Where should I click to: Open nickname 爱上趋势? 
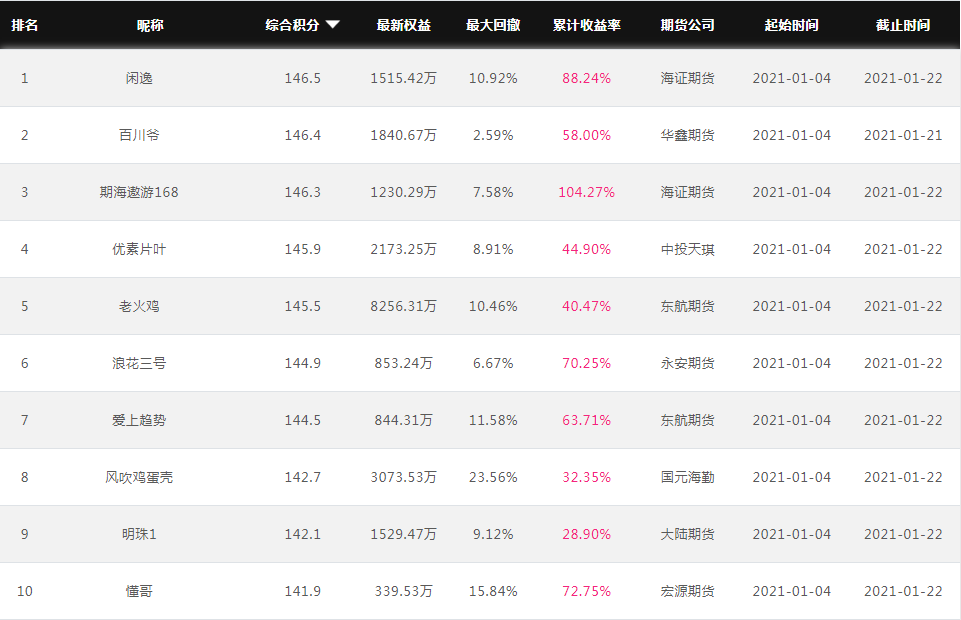(x=139, y=420)
